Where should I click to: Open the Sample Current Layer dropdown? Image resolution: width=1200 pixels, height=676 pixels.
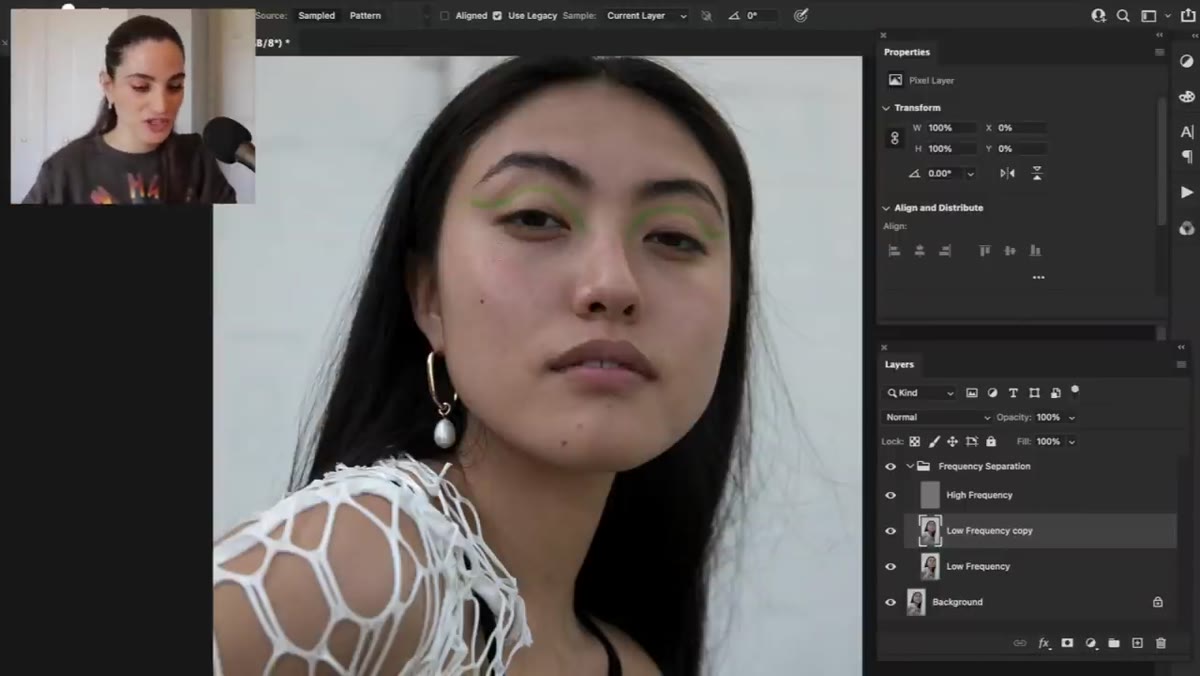647,16
